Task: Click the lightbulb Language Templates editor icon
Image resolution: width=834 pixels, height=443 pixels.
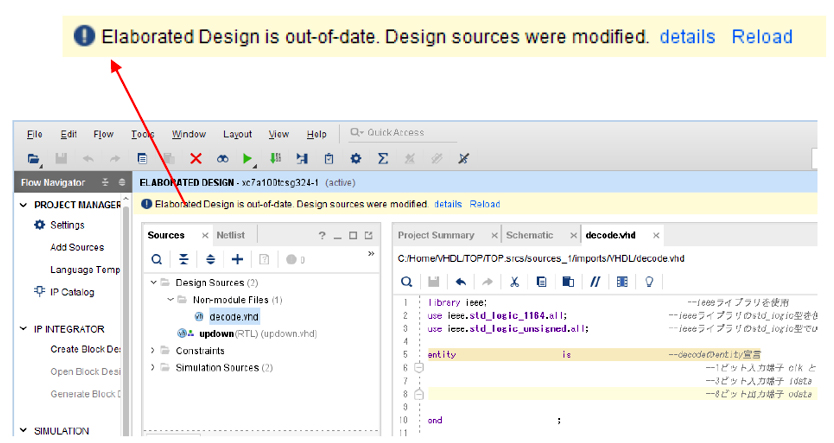Action: click(649, 282)
